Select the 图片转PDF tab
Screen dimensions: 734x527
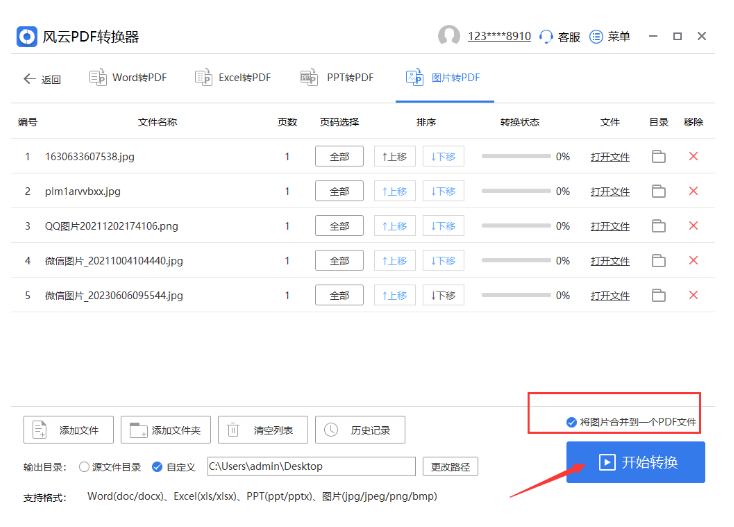point(443,77)
